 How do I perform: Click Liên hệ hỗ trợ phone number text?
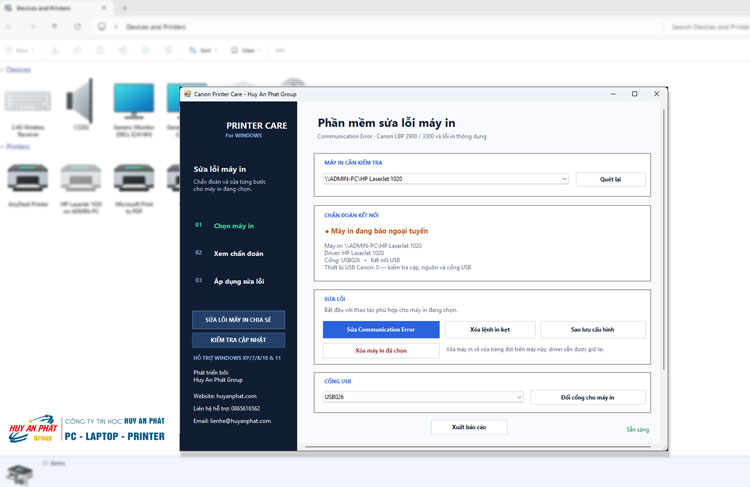pos(227,409)
